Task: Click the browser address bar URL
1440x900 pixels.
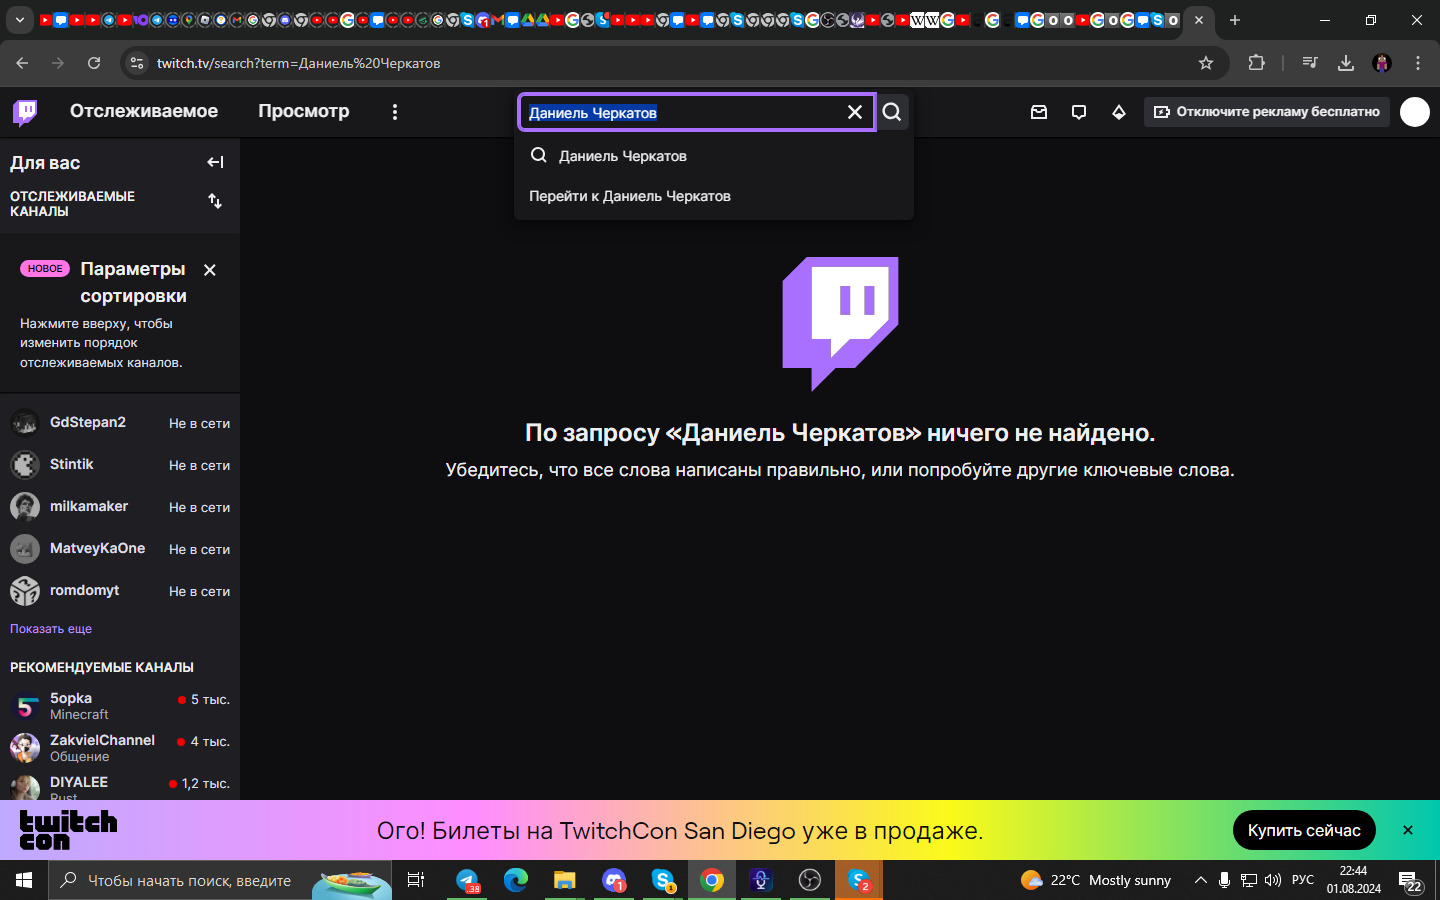Action: coord(299,63)
